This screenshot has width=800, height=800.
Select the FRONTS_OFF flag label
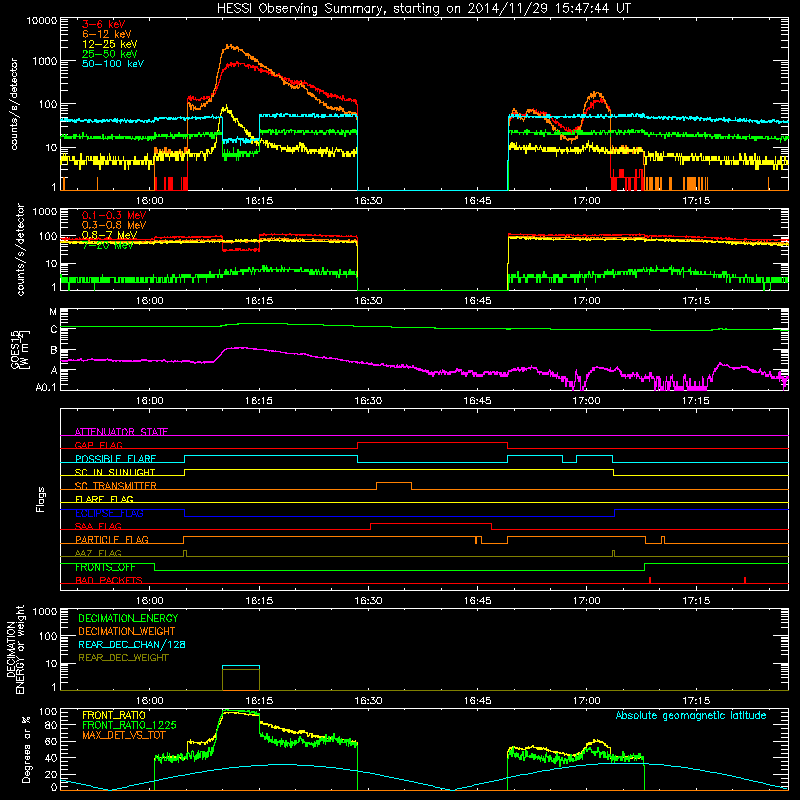(105, 567)
